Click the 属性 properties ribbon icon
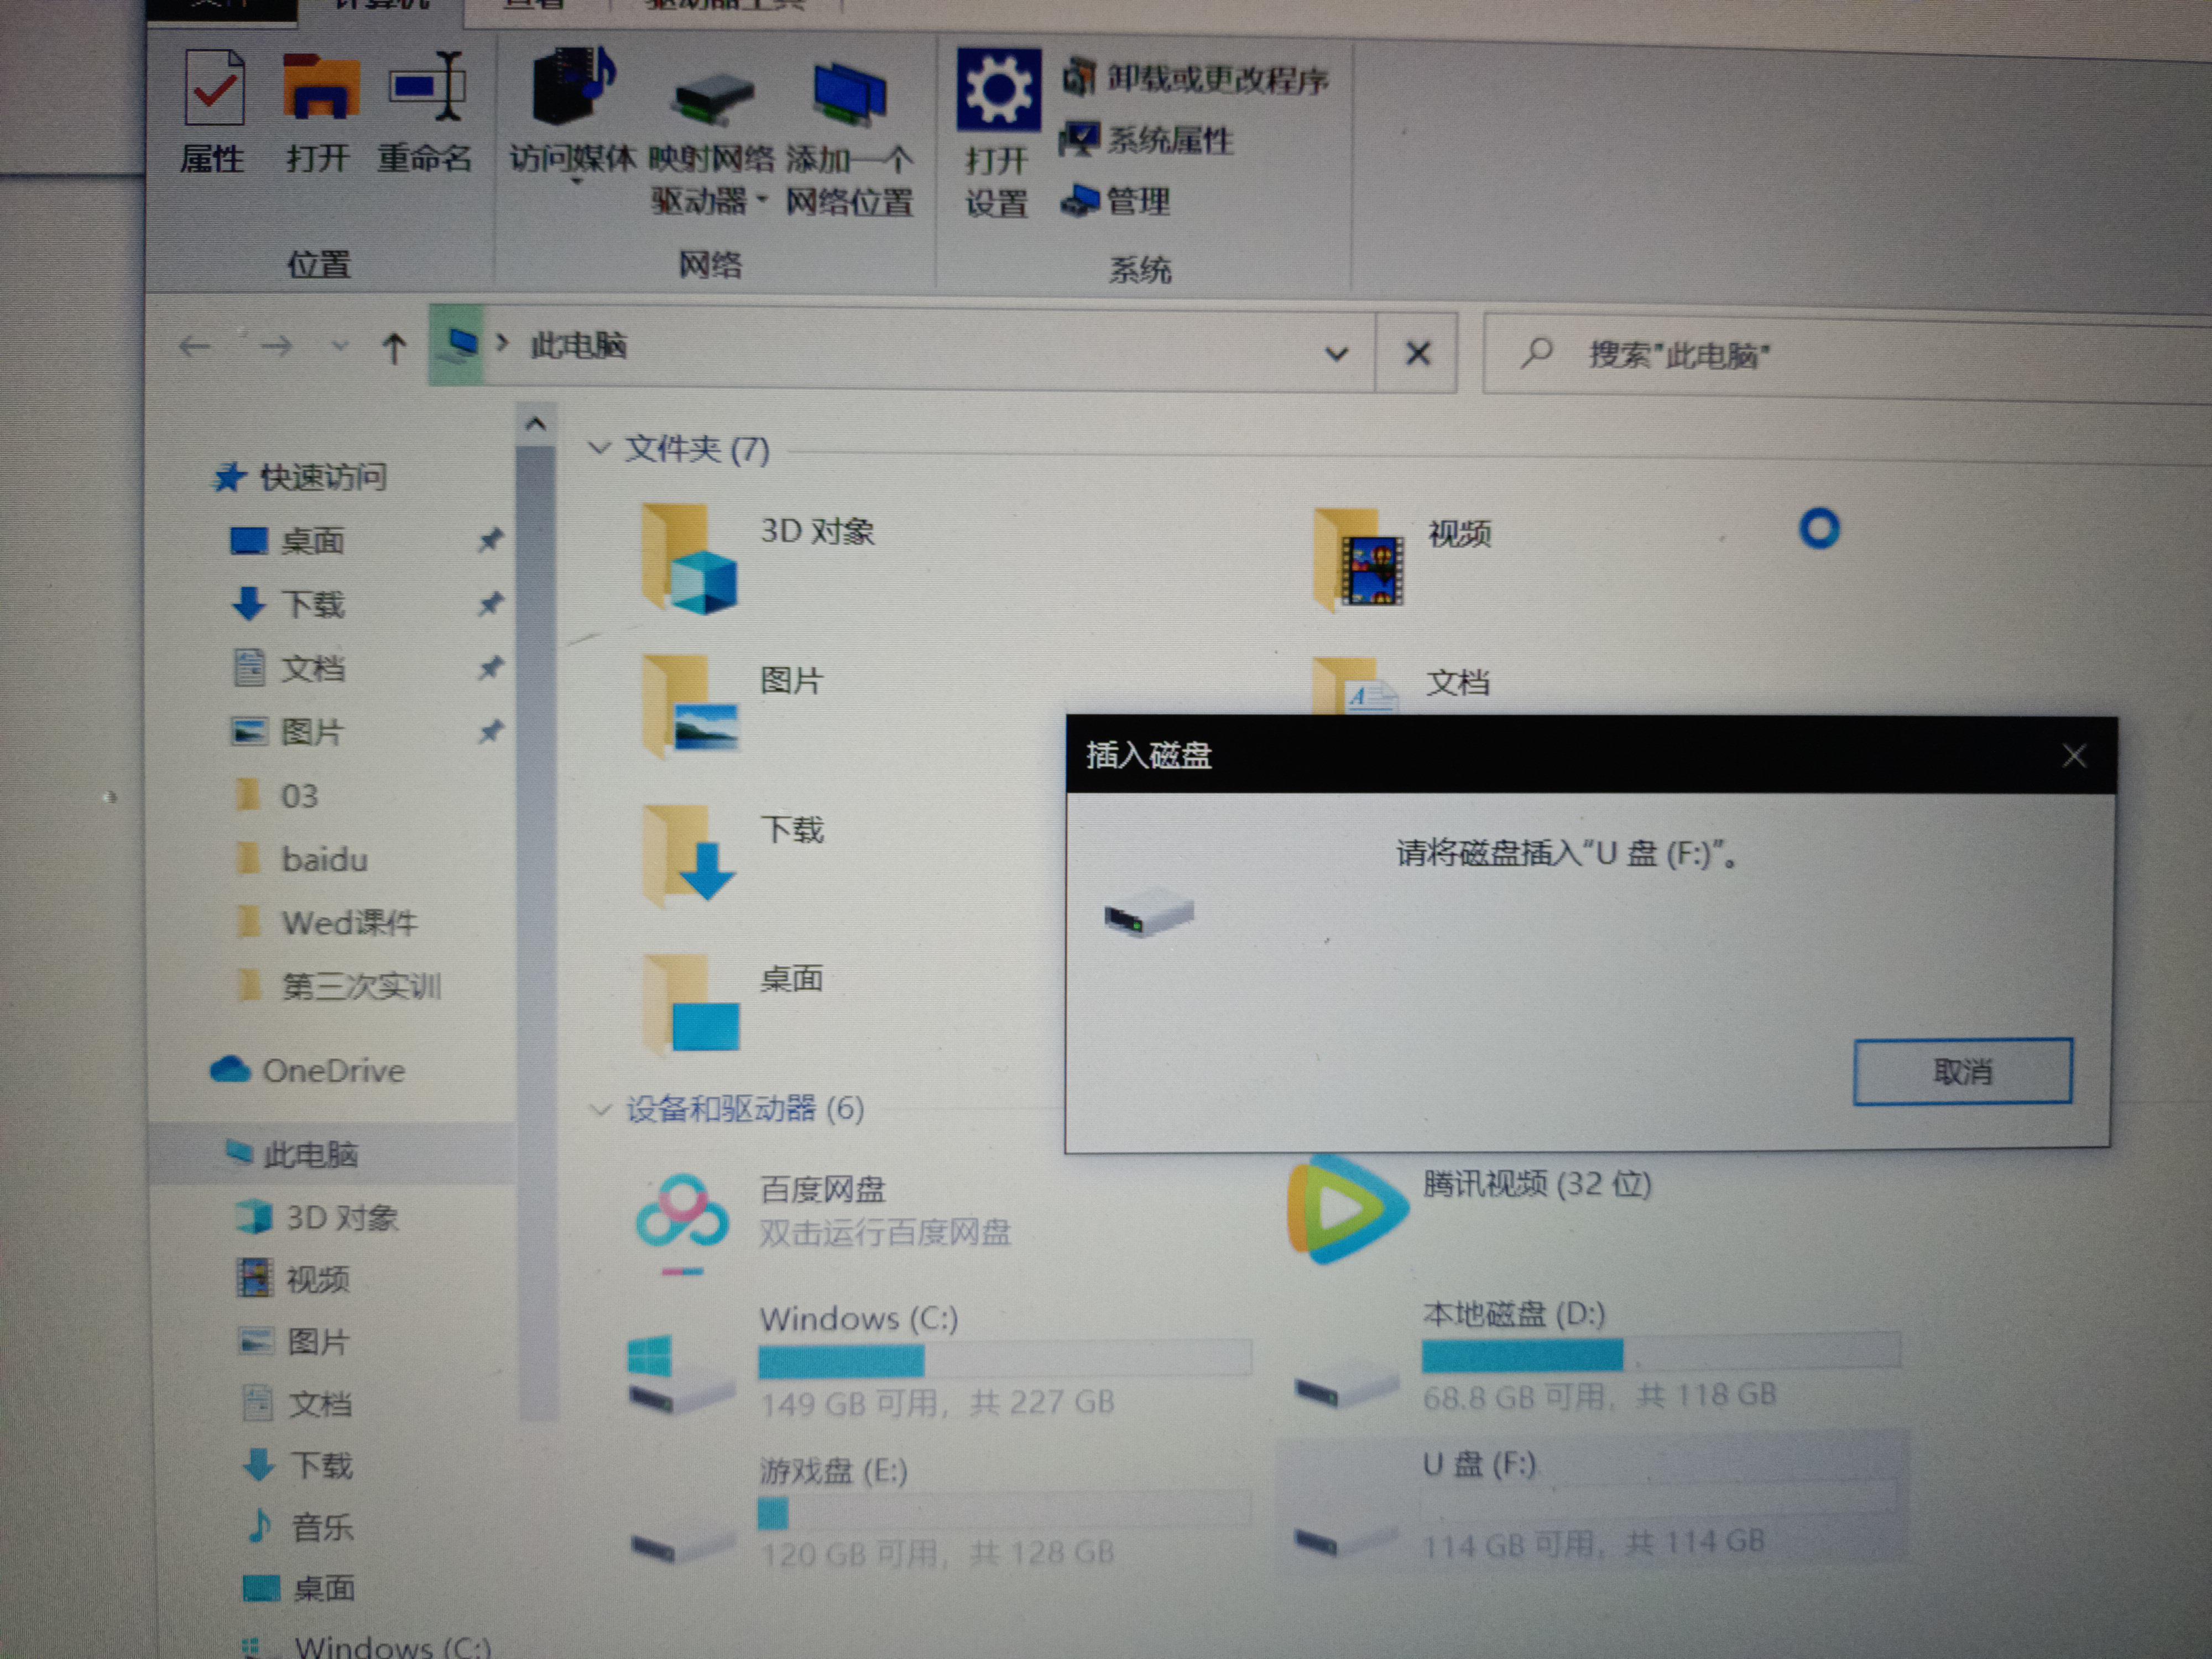Screen dimensions: 2212x1659 (x=213, y=112)
